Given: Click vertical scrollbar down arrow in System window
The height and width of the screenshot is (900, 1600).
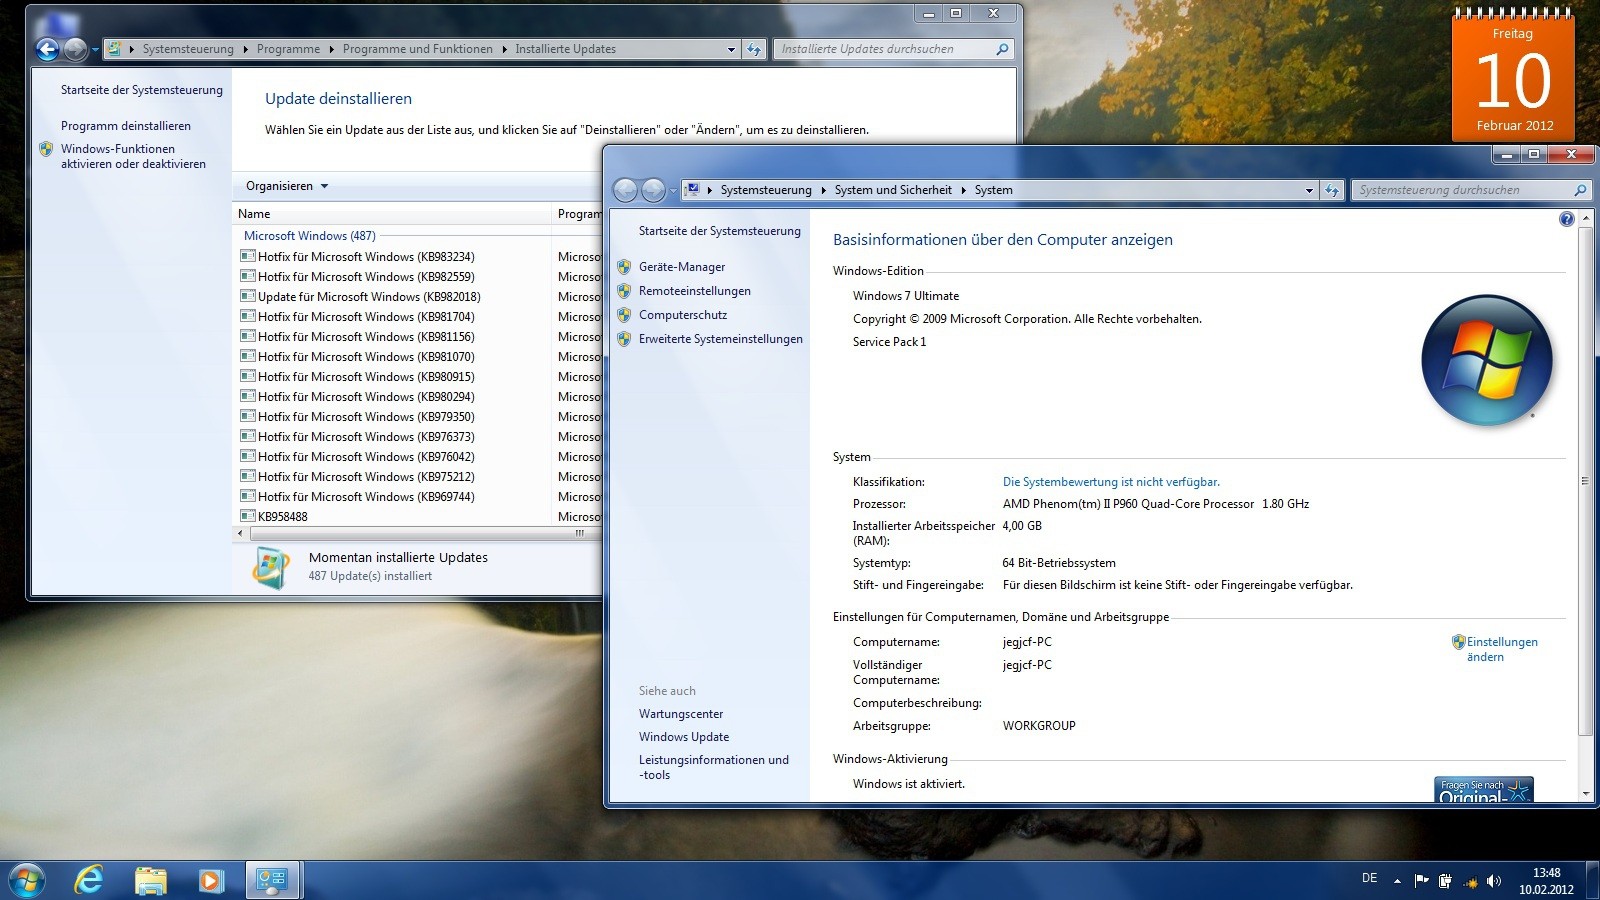Looking at the screenshot, I should 1585,793.
